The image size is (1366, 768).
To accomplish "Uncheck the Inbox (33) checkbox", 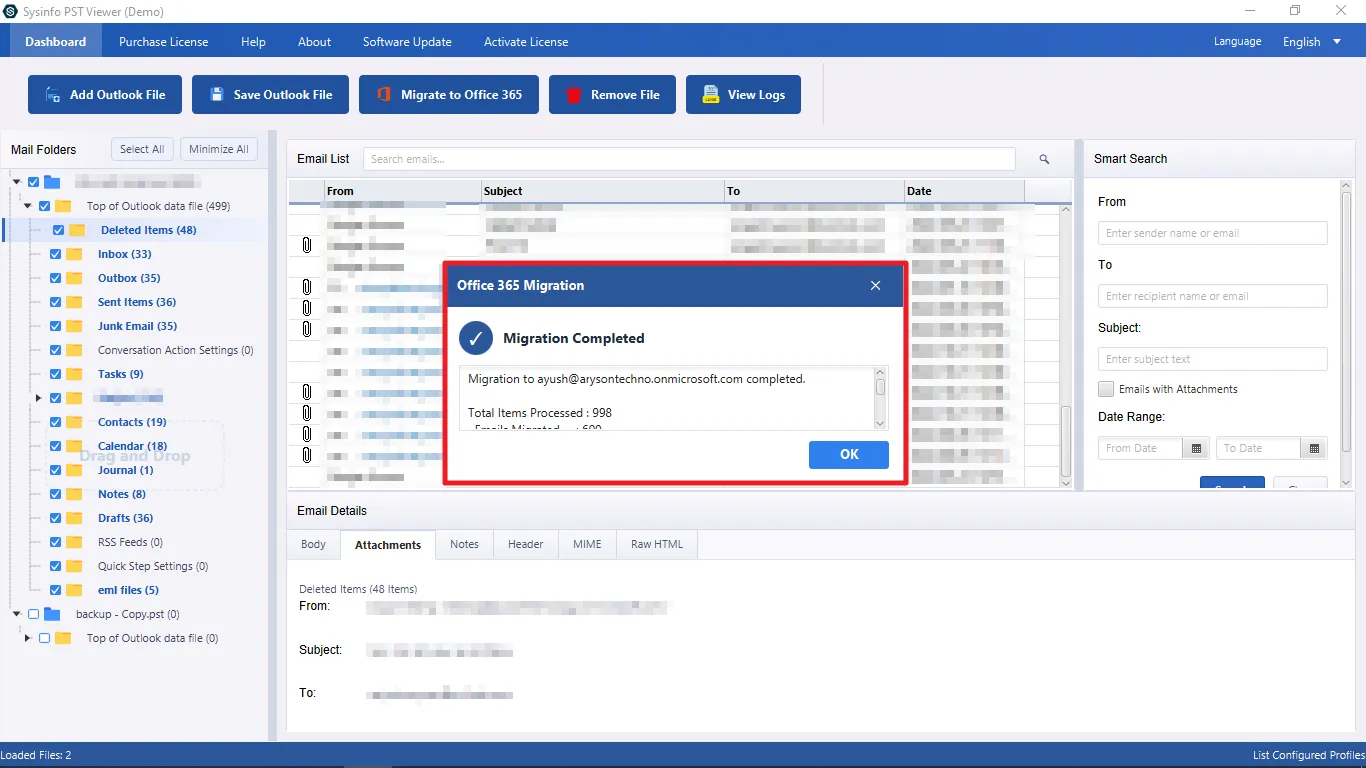I will click(56, 254).
